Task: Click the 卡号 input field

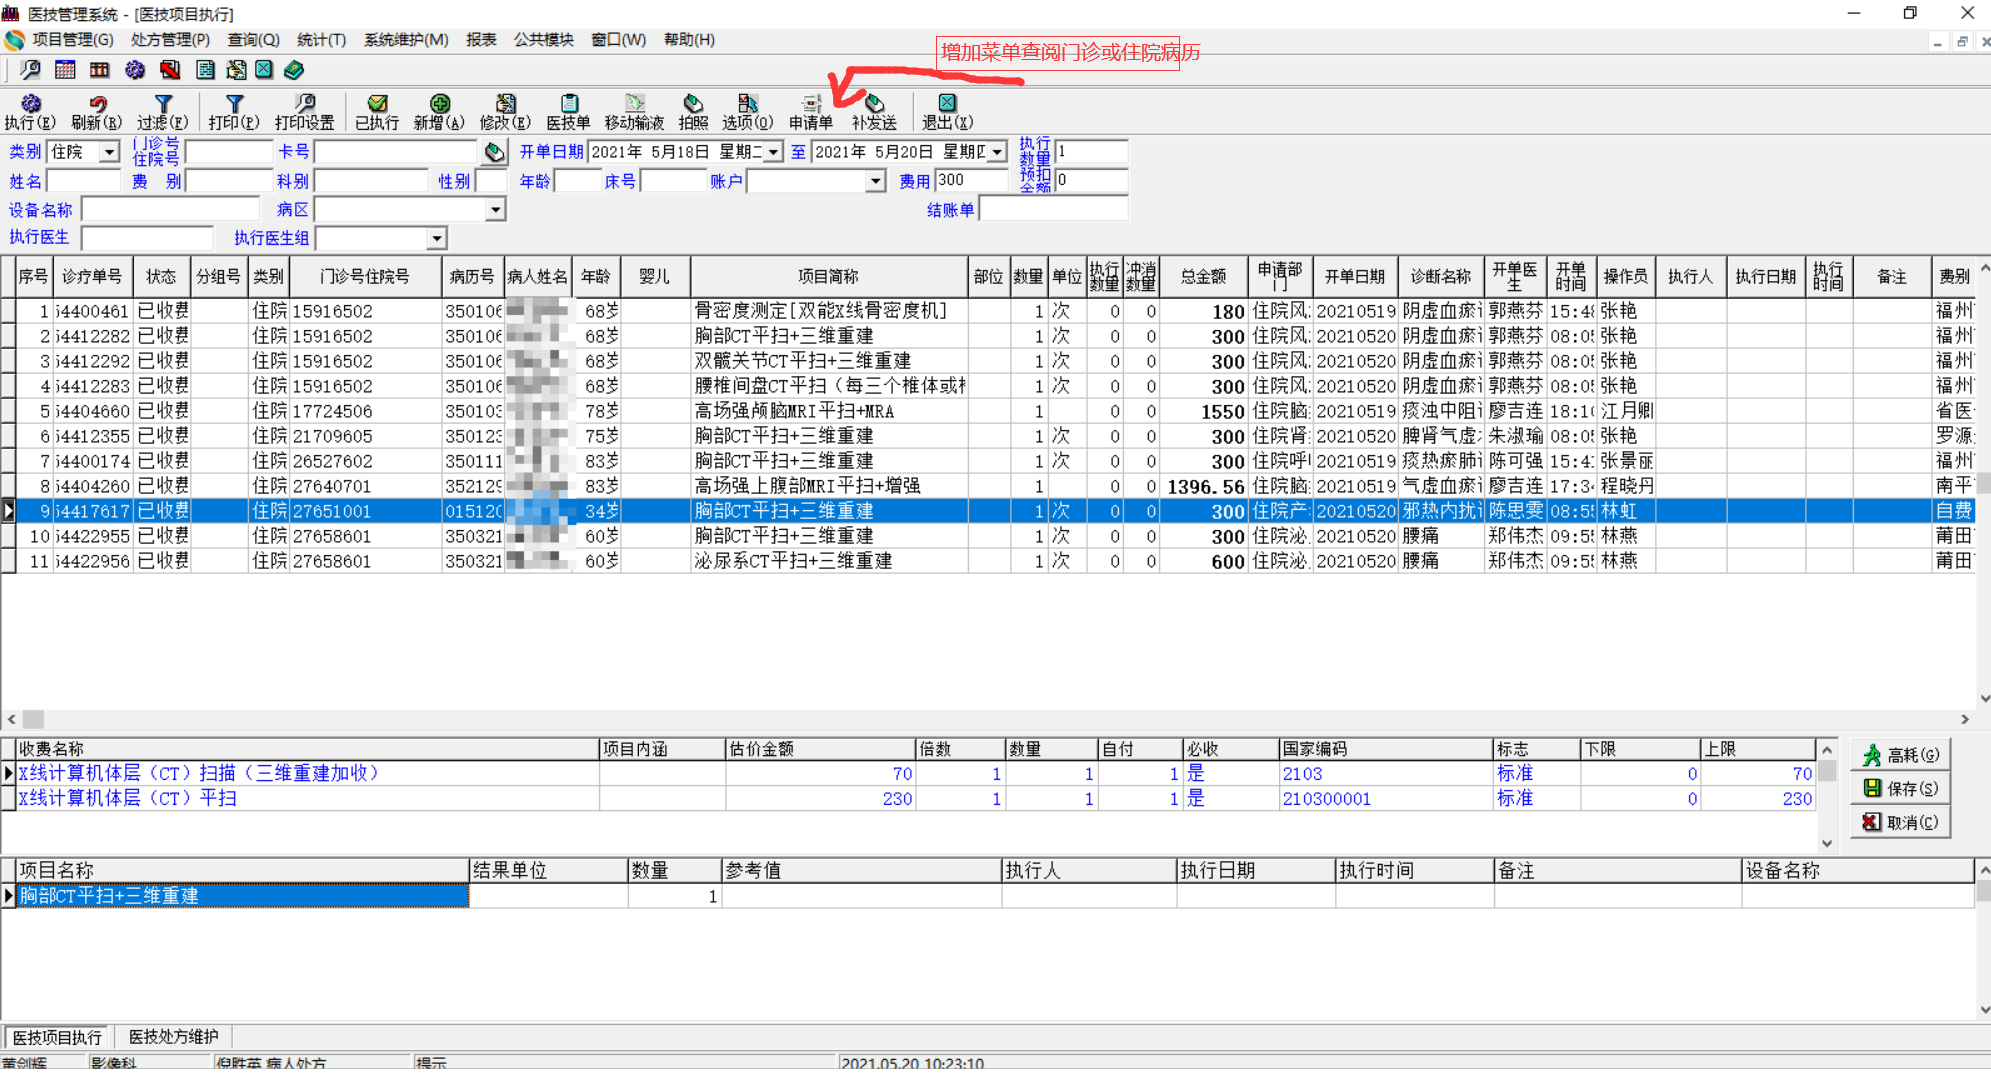Action: (x=397, y=152)
